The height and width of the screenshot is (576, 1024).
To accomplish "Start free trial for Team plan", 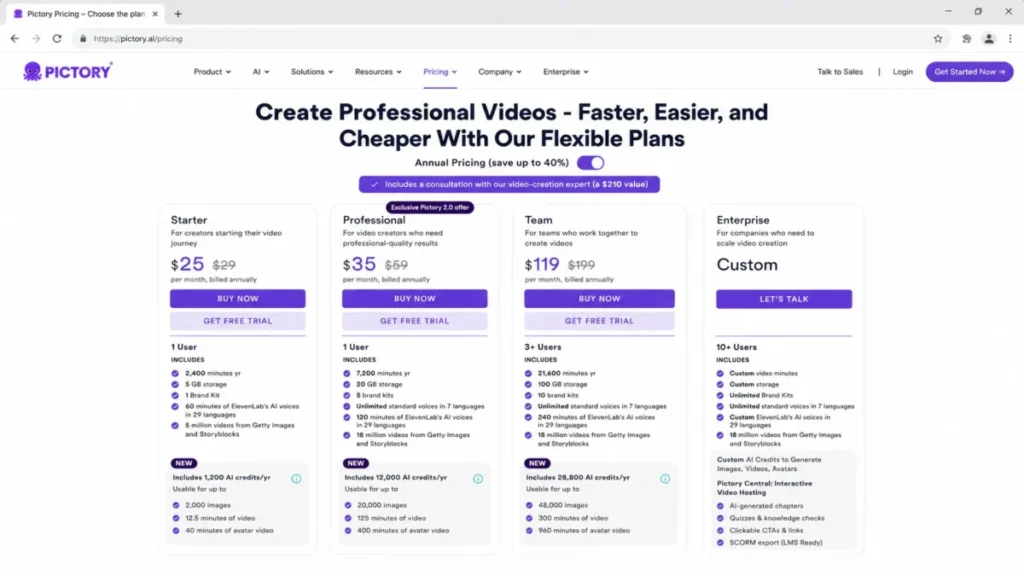I will pyautogui.click(x=600, y=321).
